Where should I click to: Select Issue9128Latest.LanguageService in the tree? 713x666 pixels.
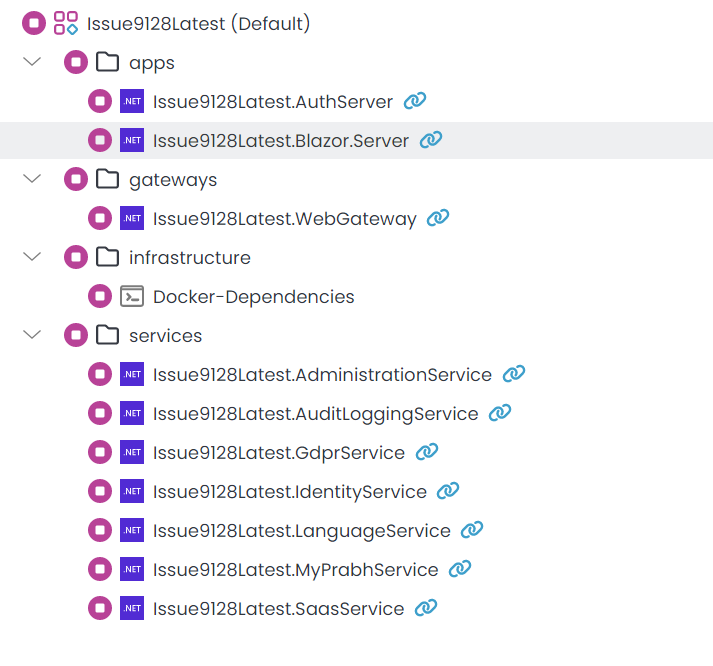click(x=301, y=530)
